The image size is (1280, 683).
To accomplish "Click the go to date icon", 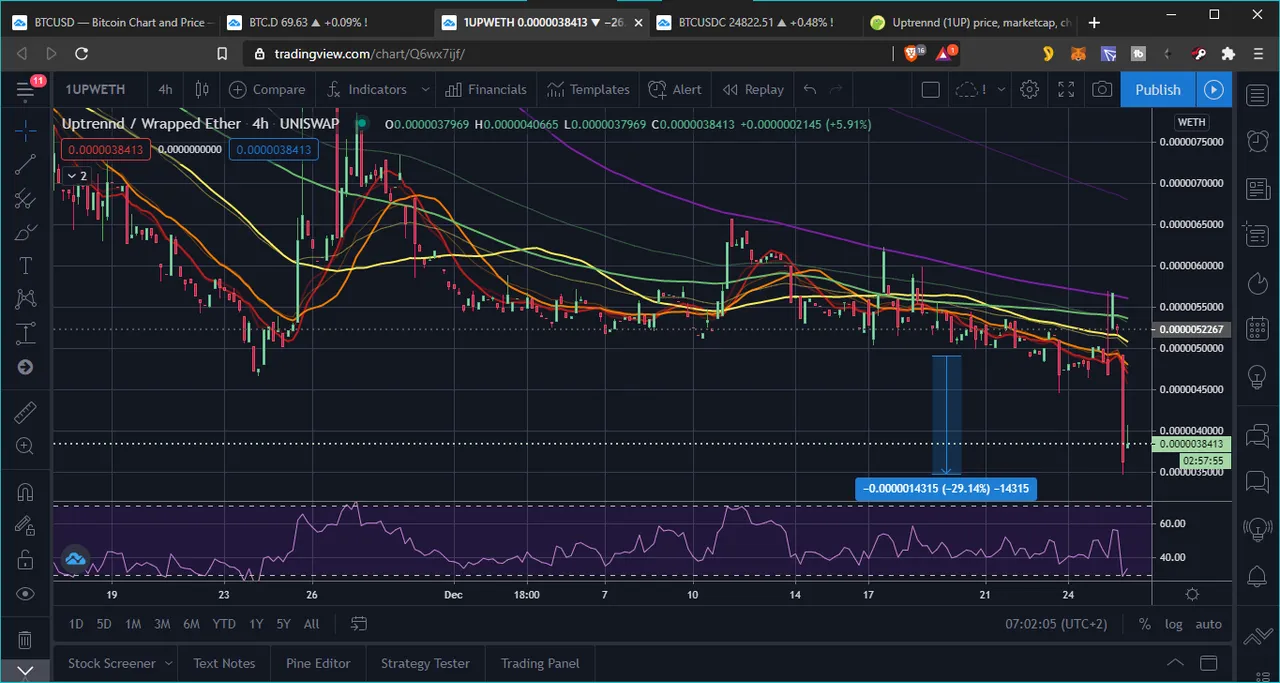I will [x=359, y=624].
